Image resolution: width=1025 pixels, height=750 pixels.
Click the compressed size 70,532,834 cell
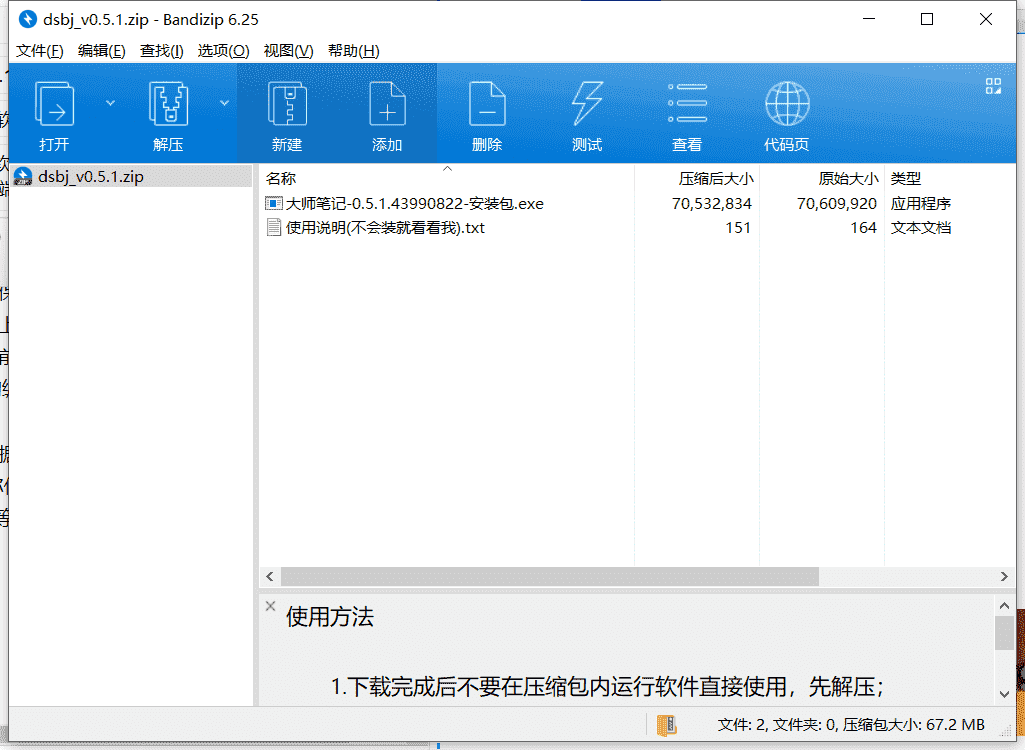point(711,203)
